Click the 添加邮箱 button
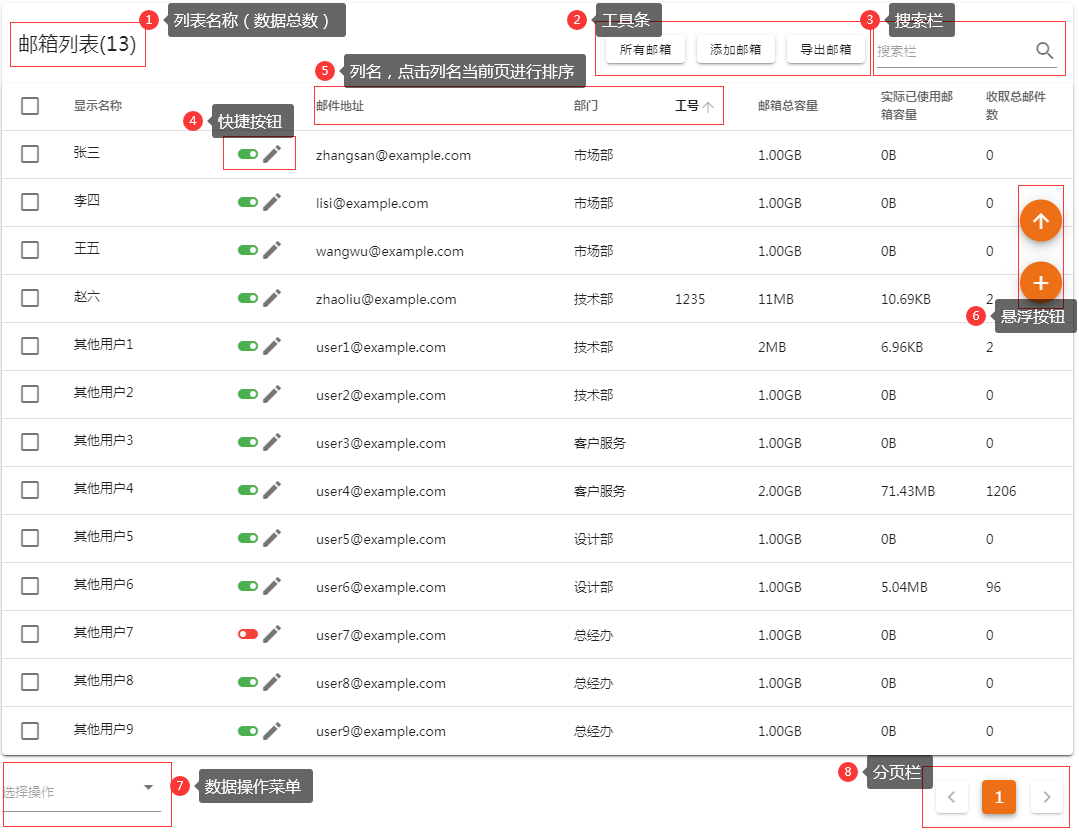 [735, 49]
